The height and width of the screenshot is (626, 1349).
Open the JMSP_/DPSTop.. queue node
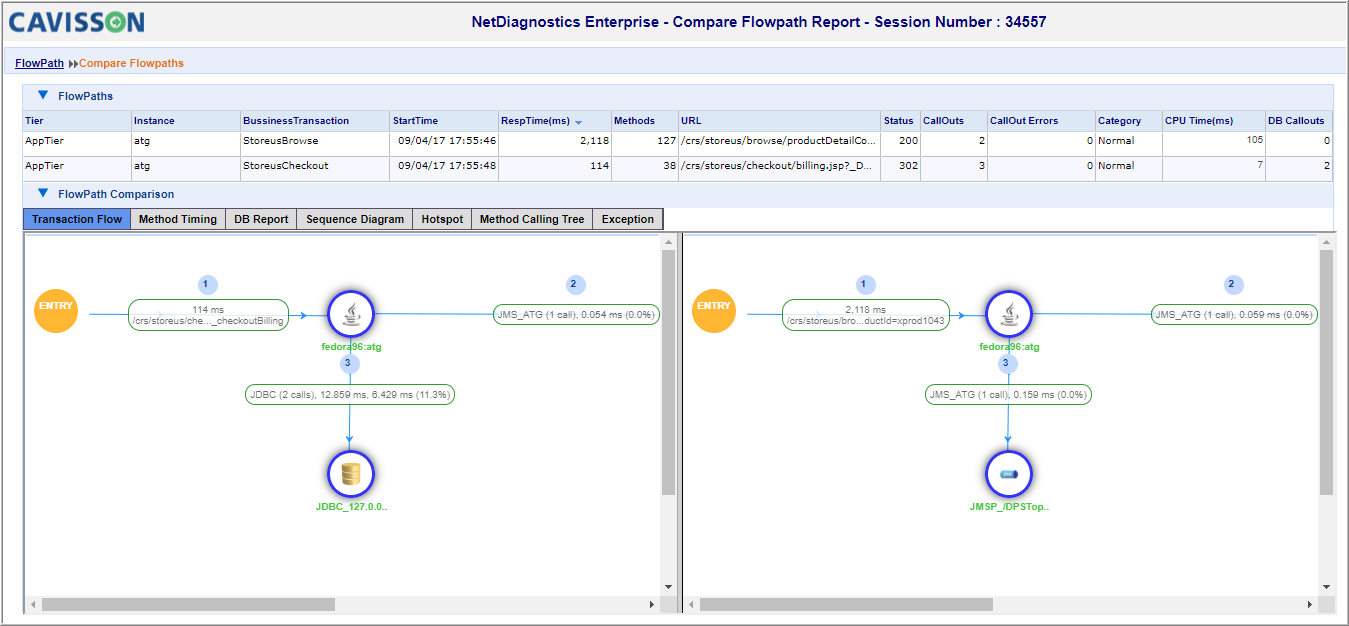1009,474
